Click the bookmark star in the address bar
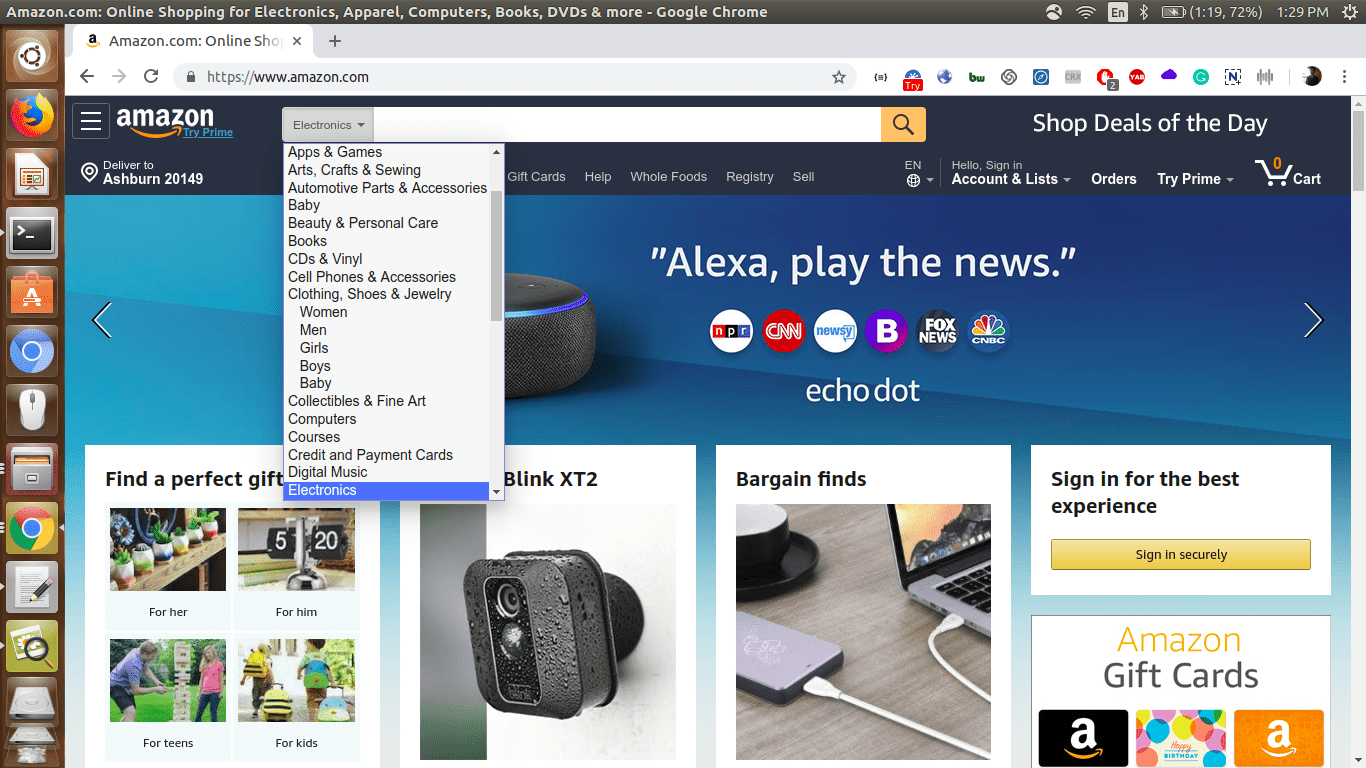1366x768 pixels. 840,77
